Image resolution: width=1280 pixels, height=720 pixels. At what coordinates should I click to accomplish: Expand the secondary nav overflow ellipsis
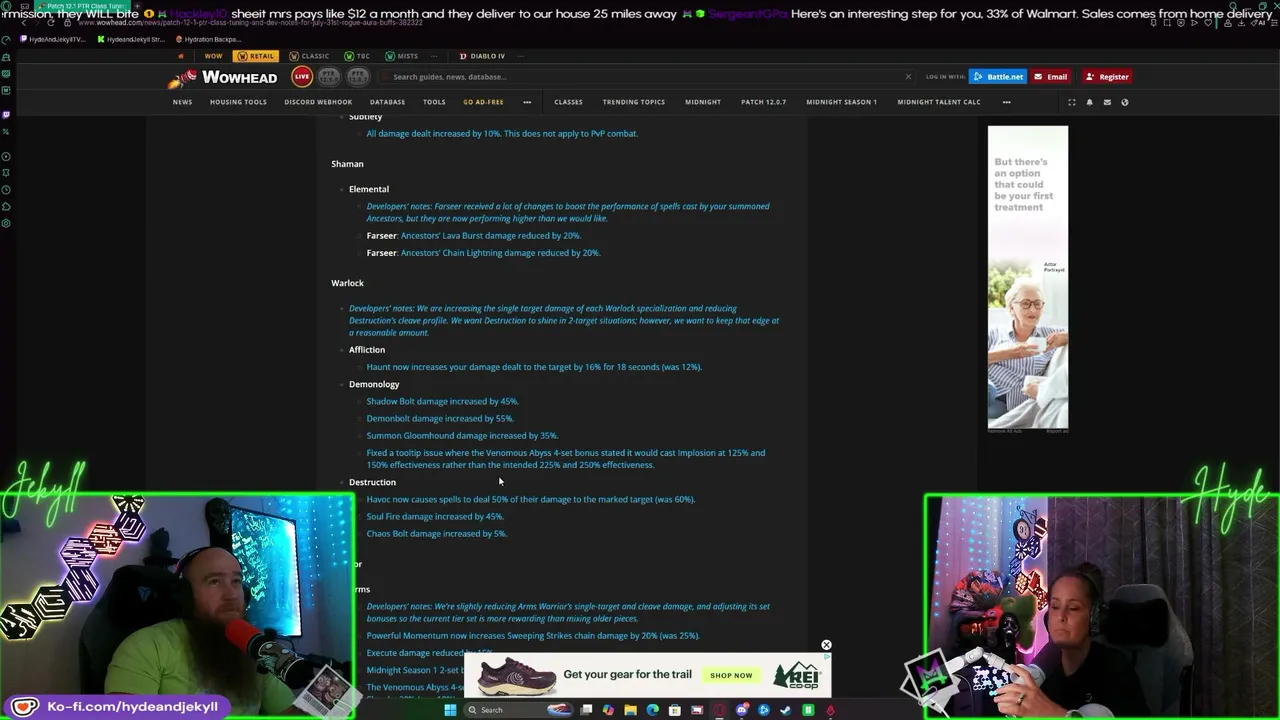tap(1006, 102)
